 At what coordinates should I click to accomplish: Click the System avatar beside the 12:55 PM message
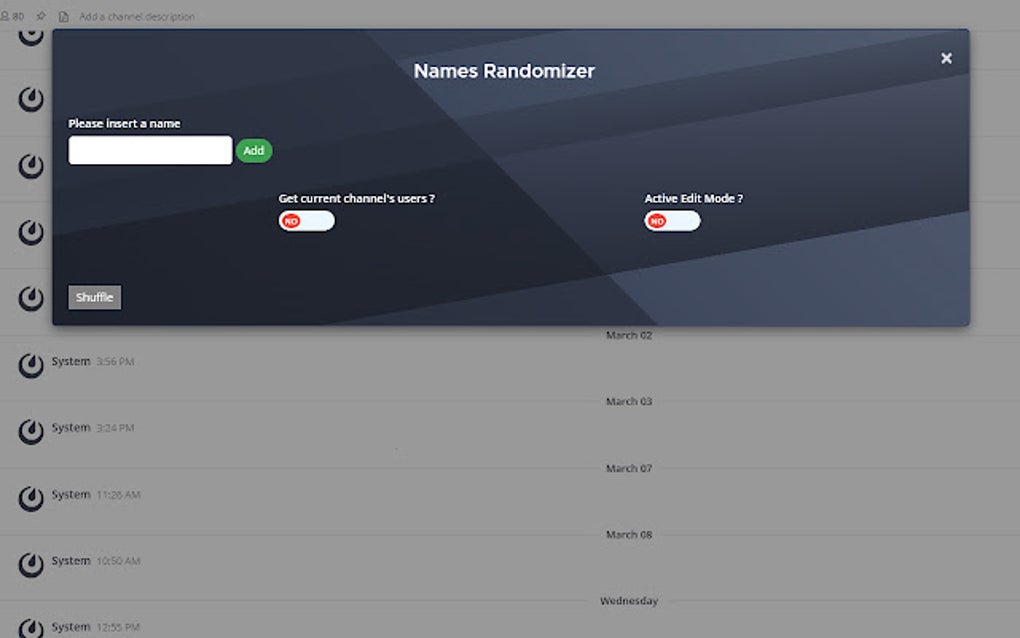pyautogui.click(x=30, y=630)
